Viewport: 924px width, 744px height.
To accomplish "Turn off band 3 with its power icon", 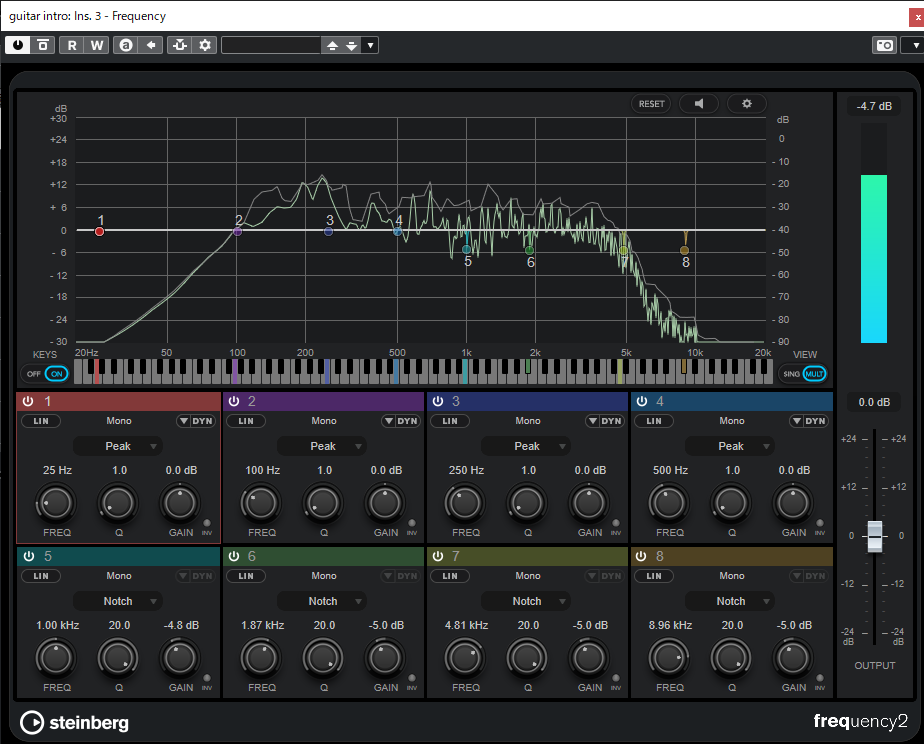I will [438, 401].
